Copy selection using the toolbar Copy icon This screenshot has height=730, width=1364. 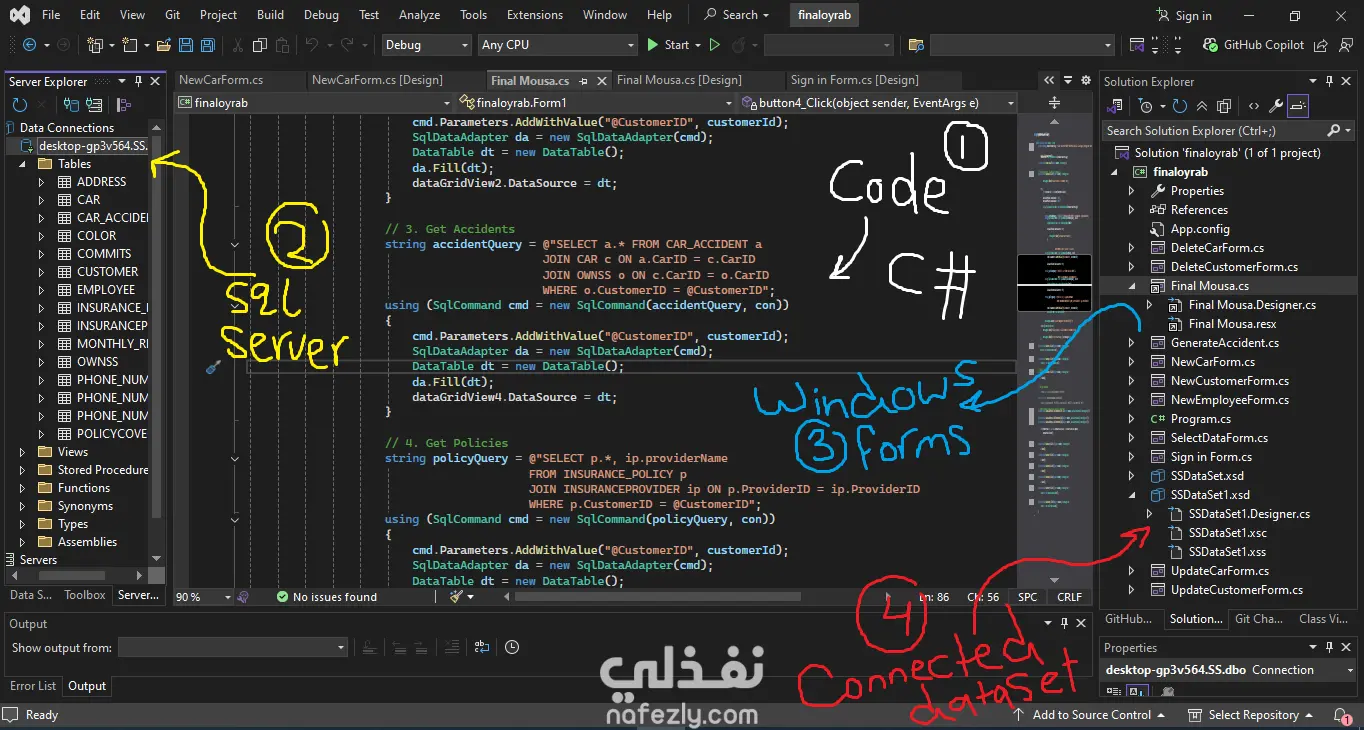(259, 45)
